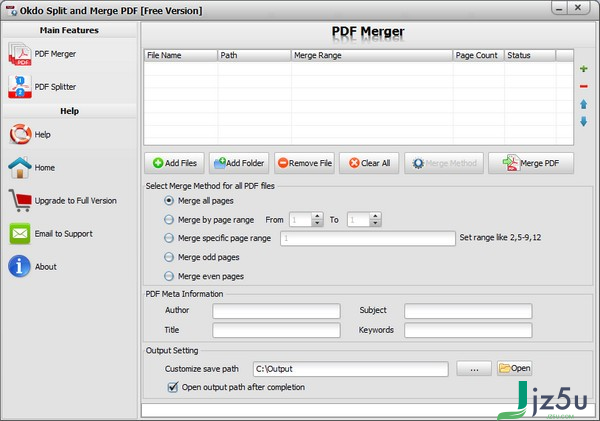Click the Subject input field
The height and width of the screenshot is (421, 600).
pyautogui.click(x=468, y=311)
